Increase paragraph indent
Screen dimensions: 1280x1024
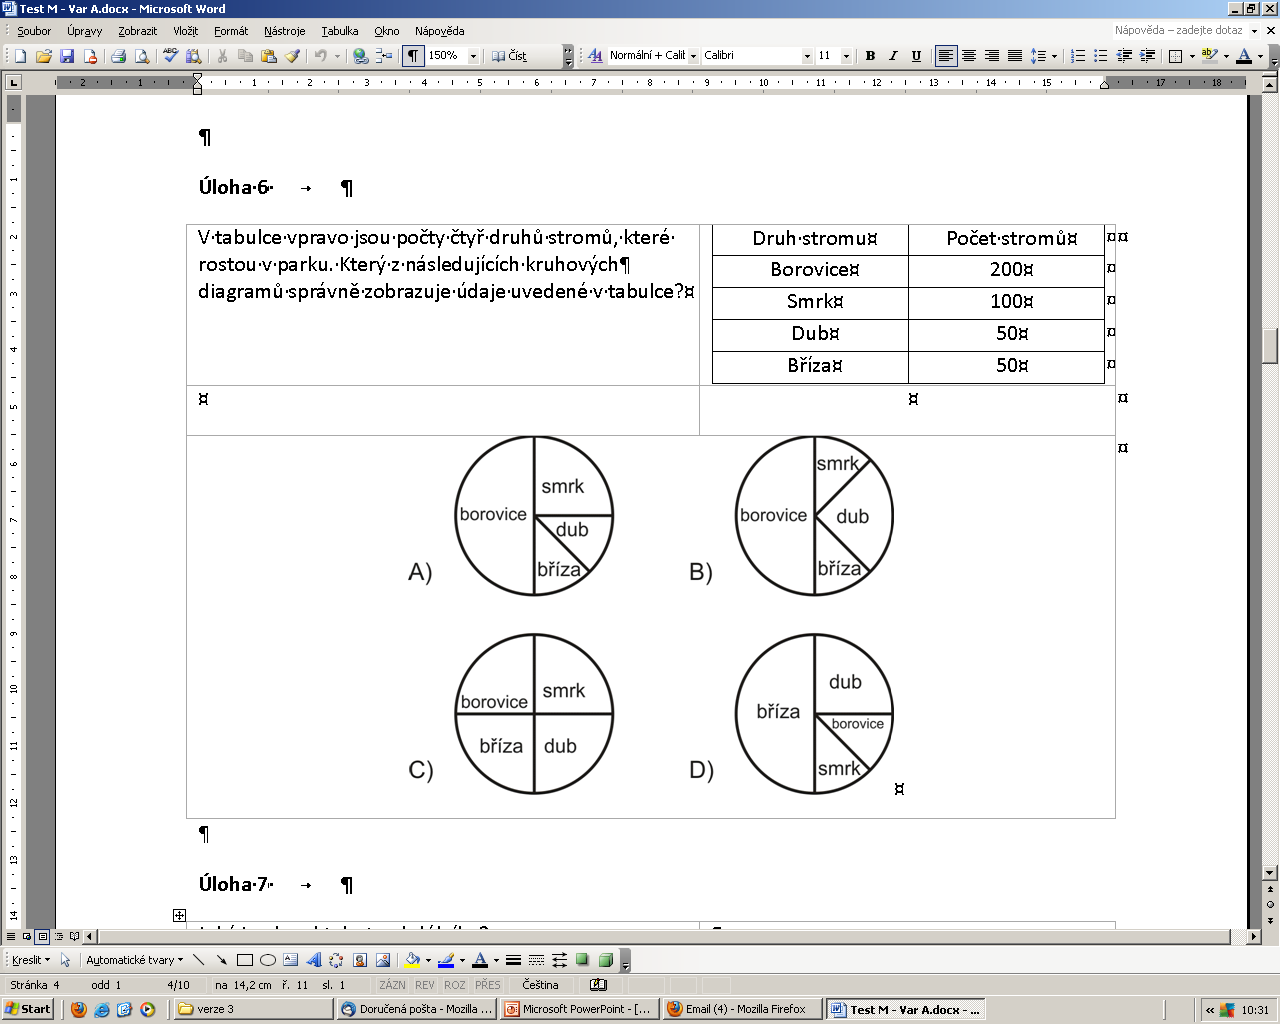[1147, 56]
